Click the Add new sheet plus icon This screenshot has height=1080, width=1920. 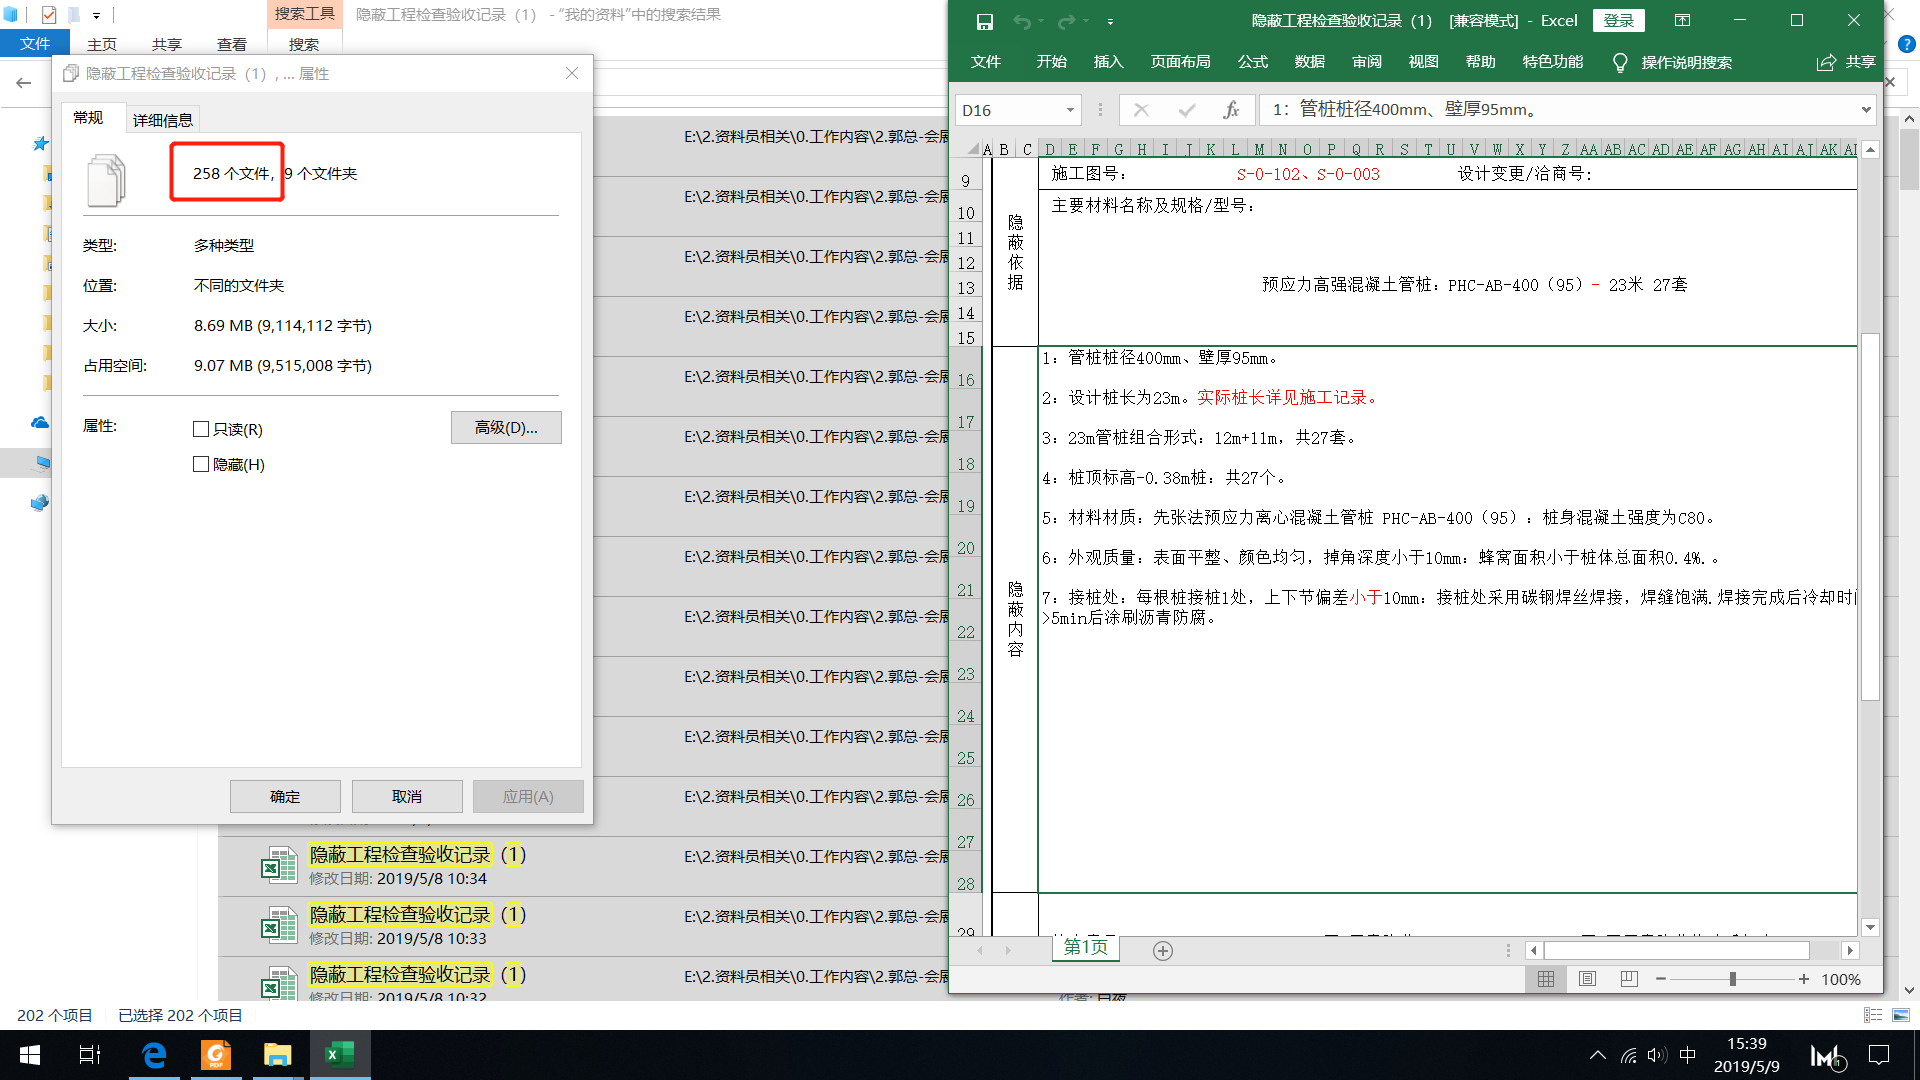point(1162,951)
